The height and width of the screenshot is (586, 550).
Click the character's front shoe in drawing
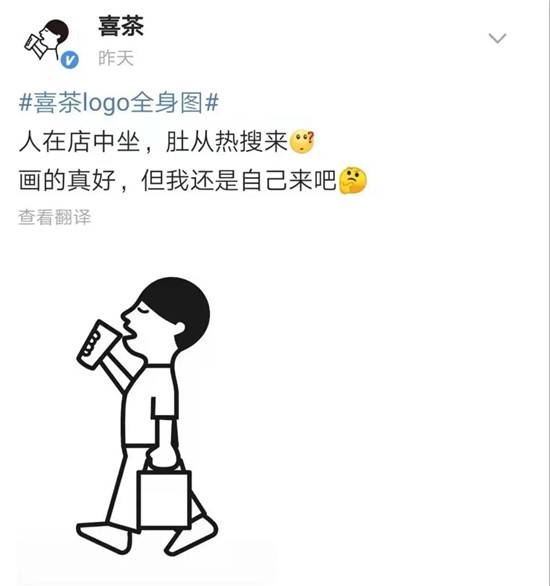[103, 537]
